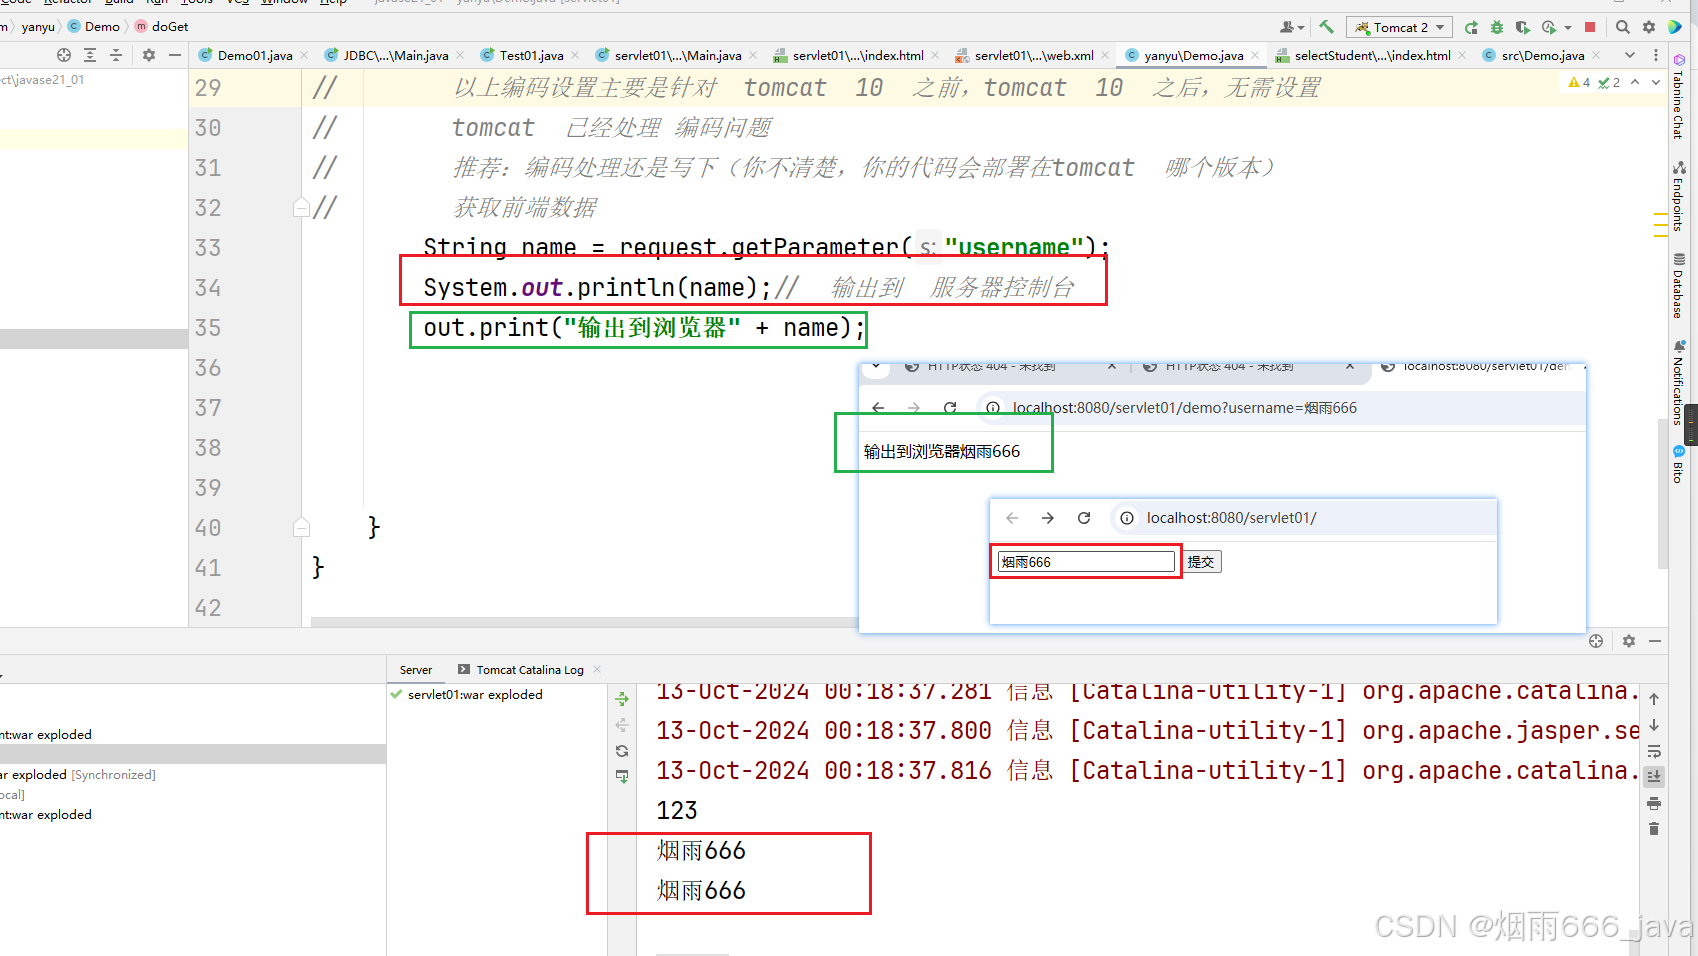Open IDE settings gear in the toolbar
This screenshot has height=956, width=1698.
coord(1649,27)
